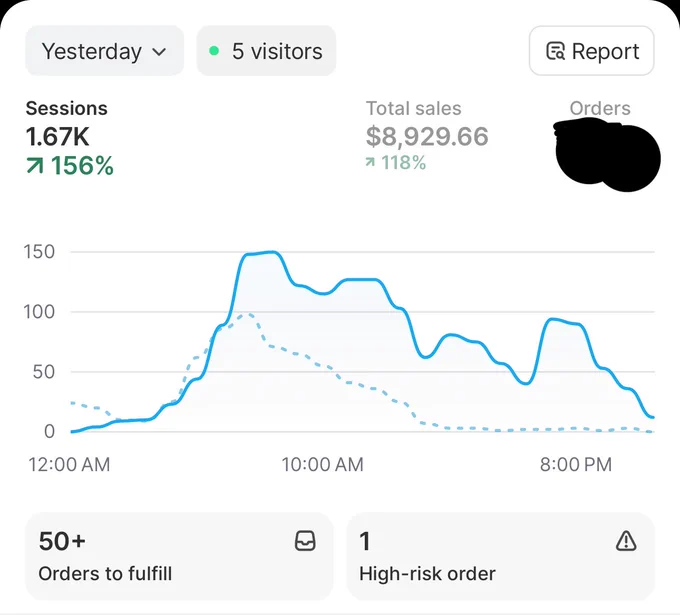Click the dashed comparison line peak
The height and width of the screenshot is (615, 680).
click(x=247, y=314)
